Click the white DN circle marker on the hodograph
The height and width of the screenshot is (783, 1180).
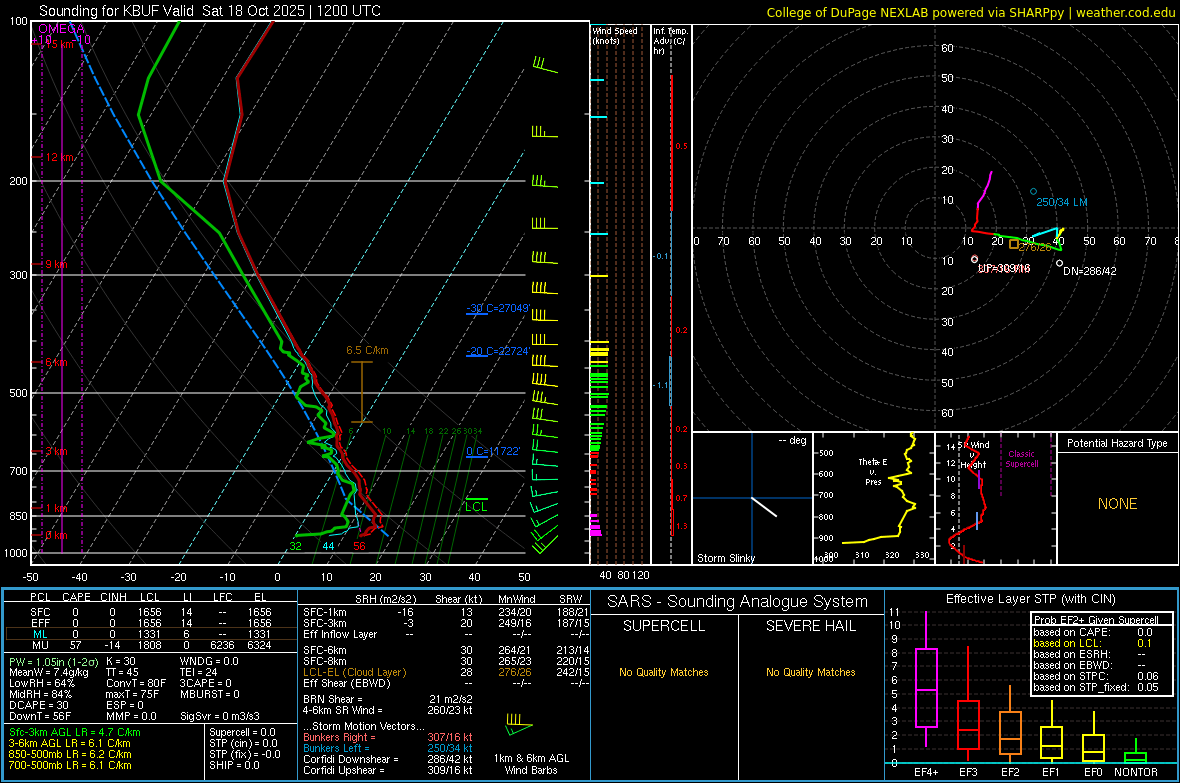tap(1060, 264)
